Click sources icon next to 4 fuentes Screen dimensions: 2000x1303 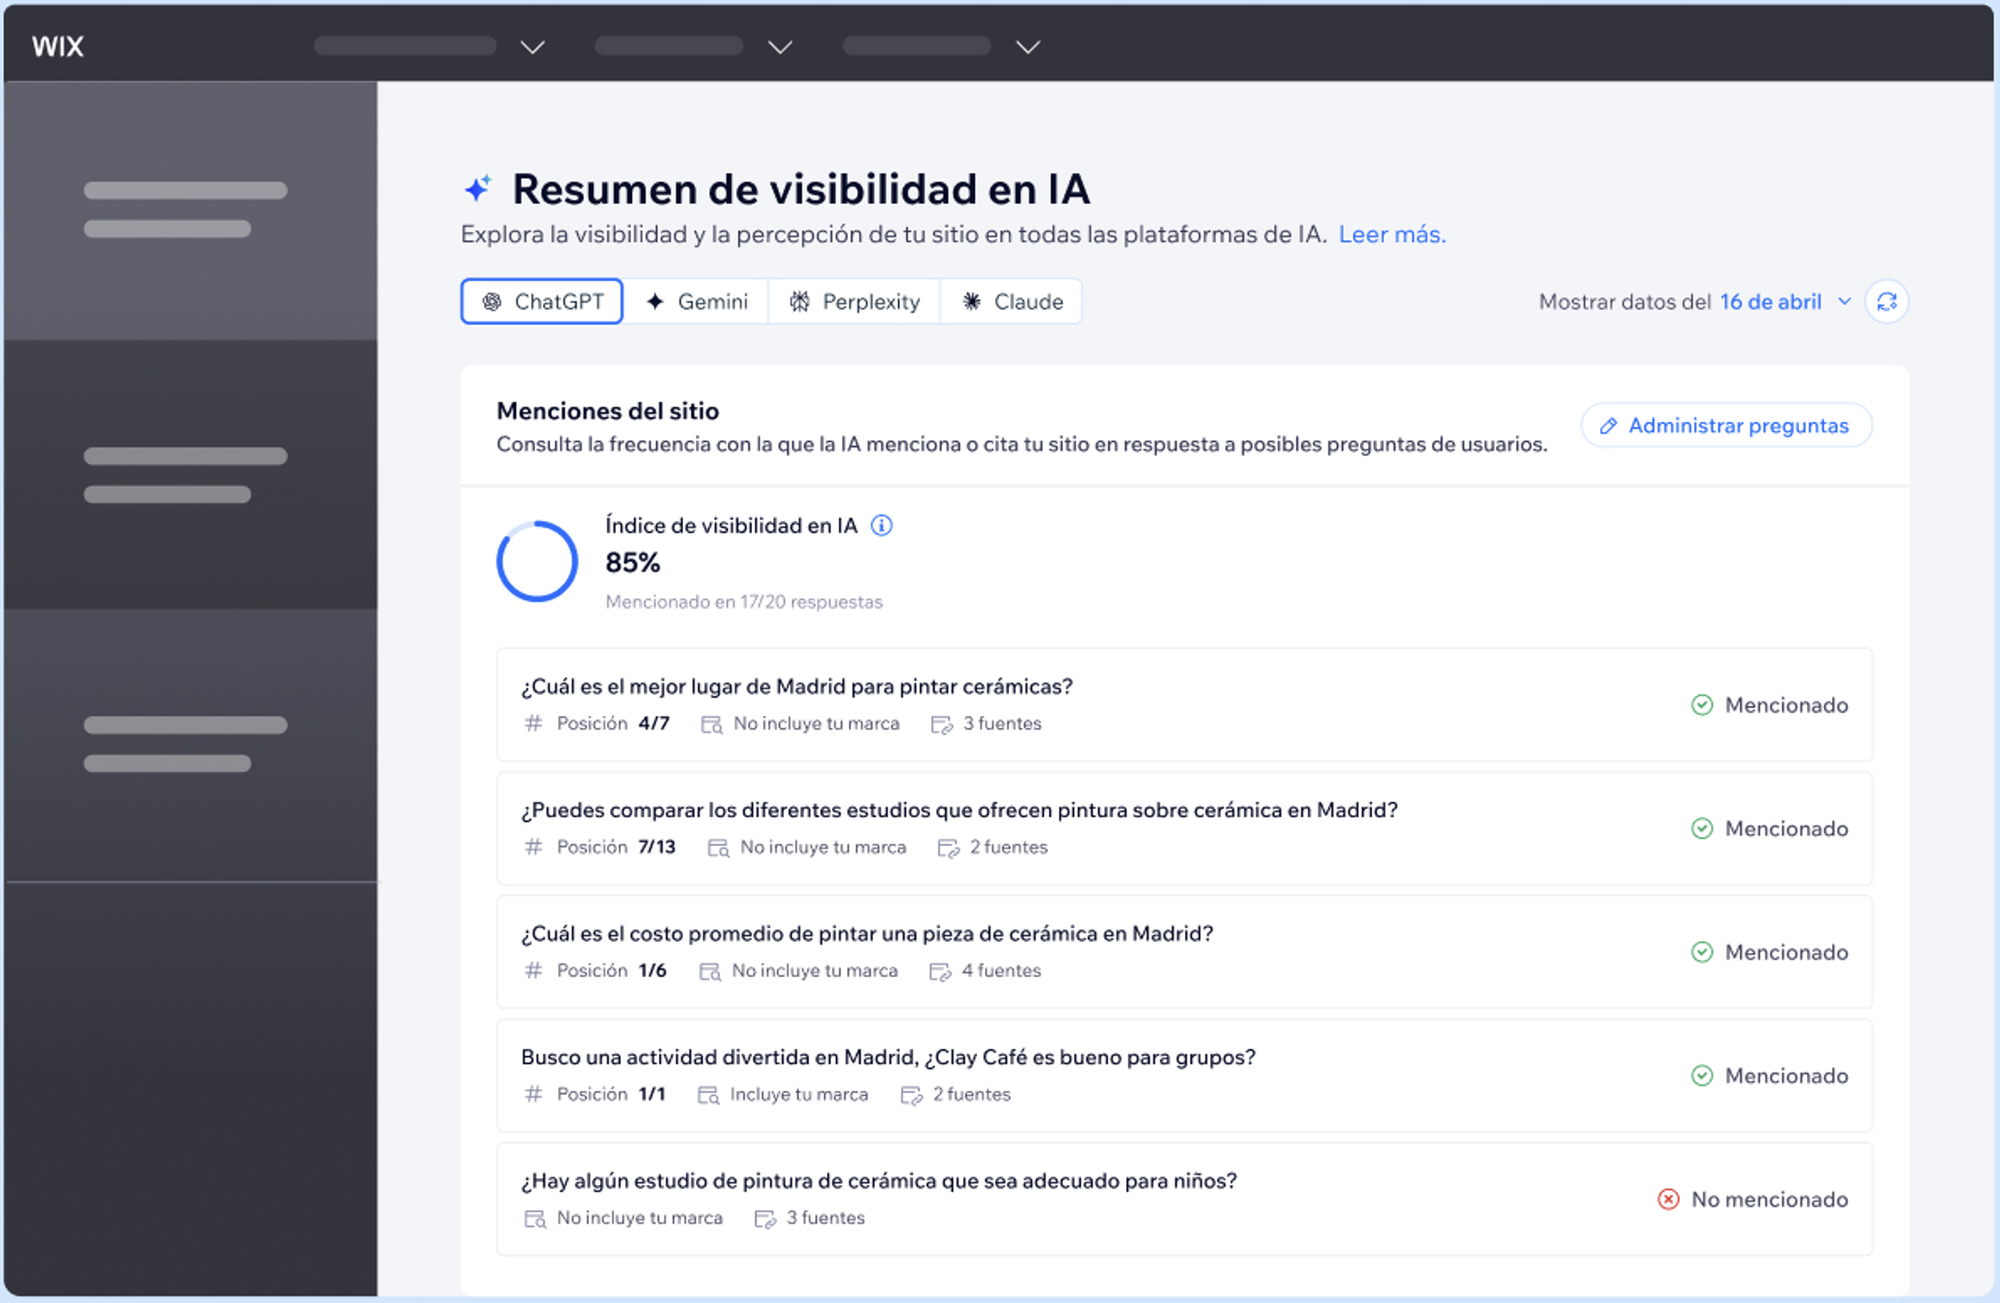940,971
